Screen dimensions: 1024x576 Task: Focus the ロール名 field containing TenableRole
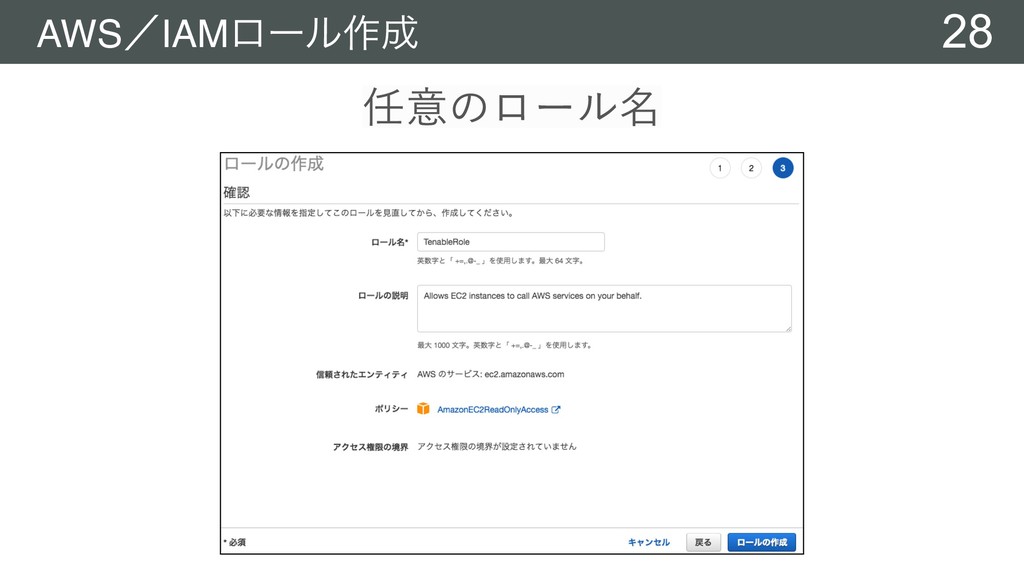[x=511, y=242]
